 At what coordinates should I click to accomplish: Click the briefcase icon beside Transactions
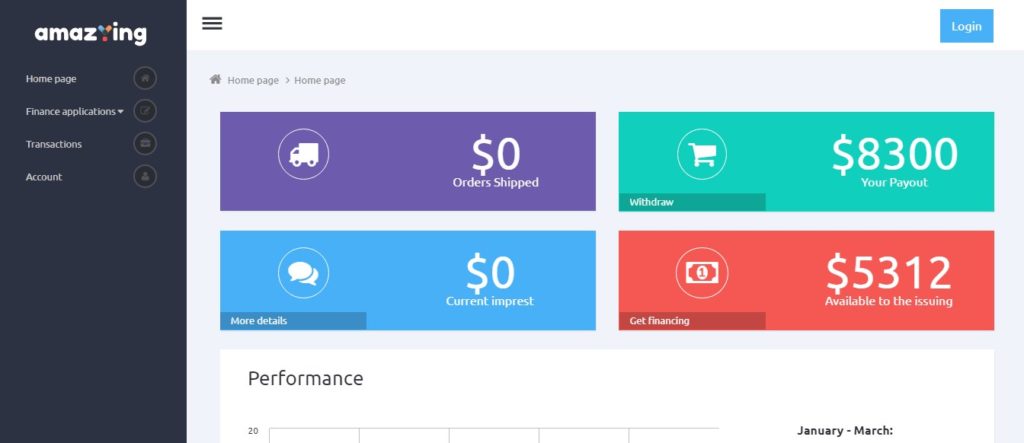click(x=145, y=144)
